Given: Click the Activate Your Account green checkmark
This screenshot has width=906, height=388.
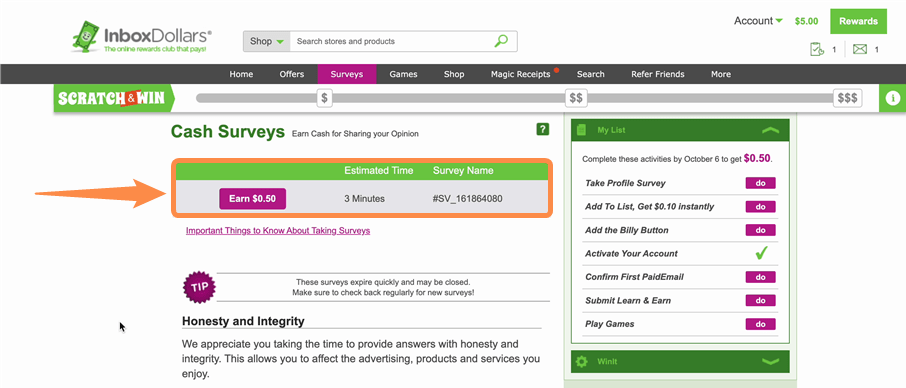Looking at the screenshot, I should tap(761, 253).
